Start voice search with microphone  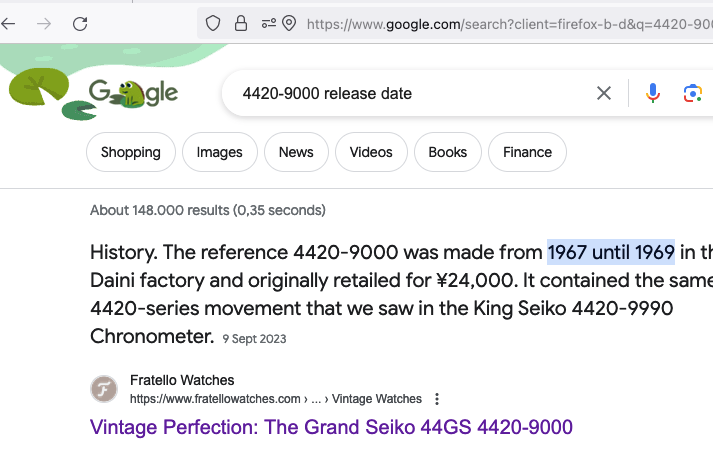pyautogui.click(x=653, y=93)
